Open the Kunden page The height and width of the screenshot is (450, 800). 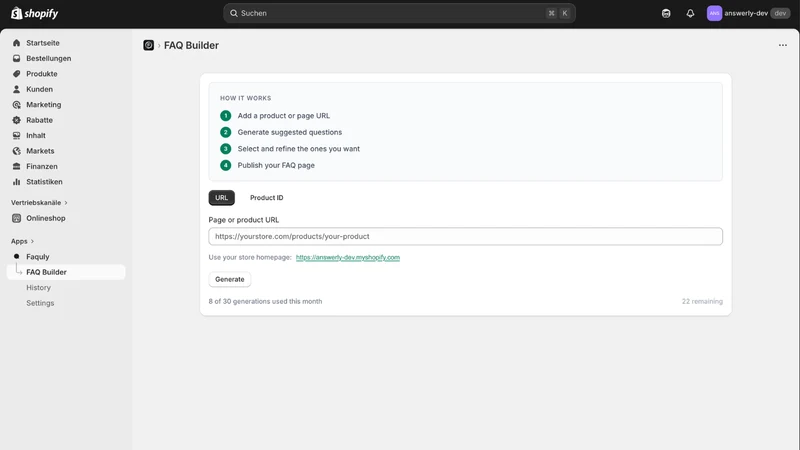click(x=39, y=89)
